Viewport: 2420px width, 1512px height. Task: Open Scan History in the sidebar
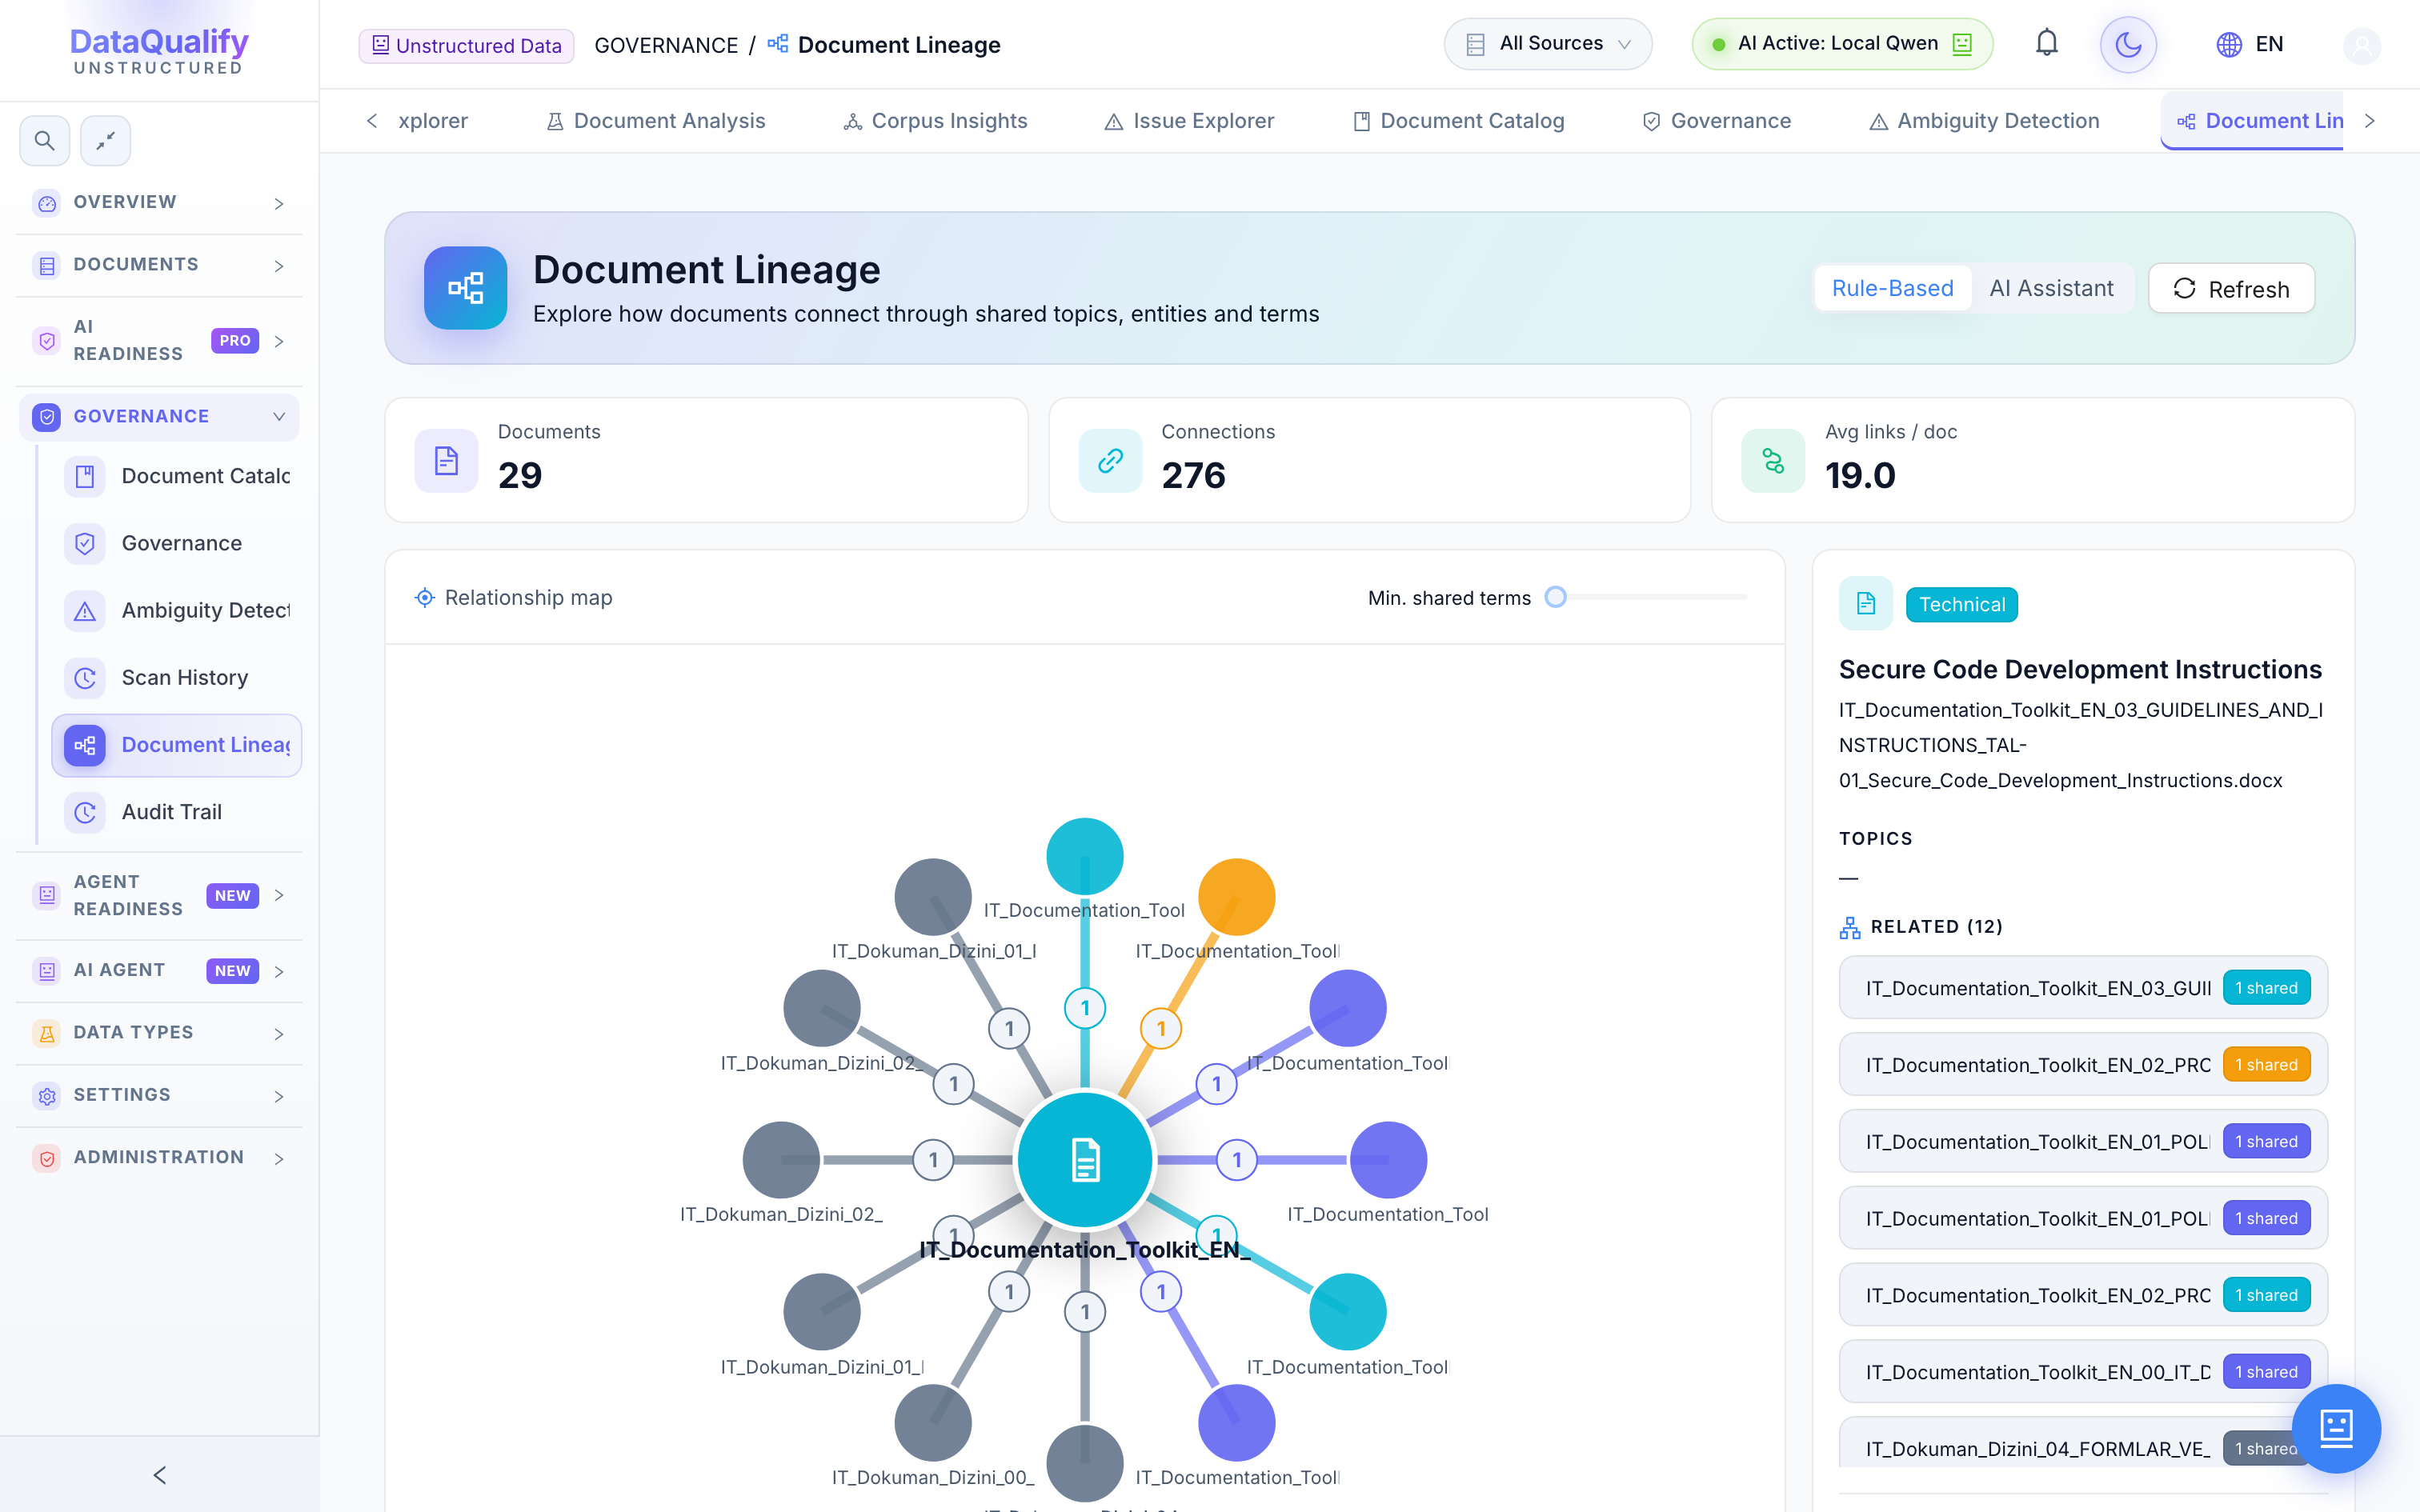(177, 678)
